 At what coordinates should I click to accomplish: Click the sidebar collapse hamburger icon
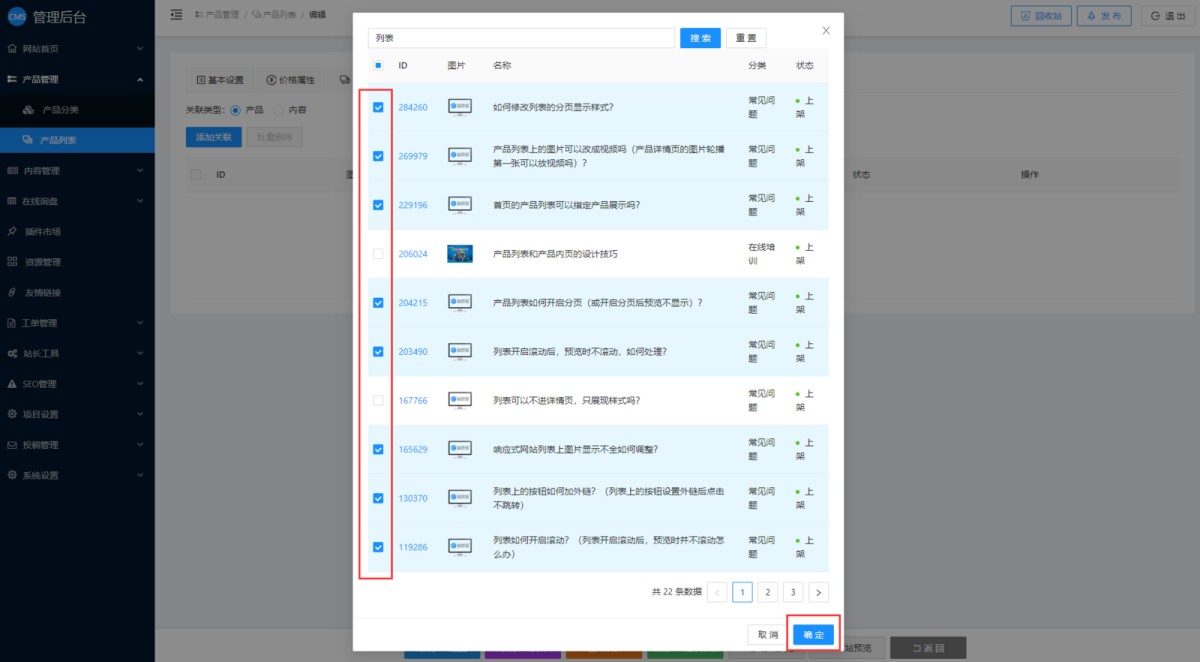pyautogui.click(x=177, y=15)
